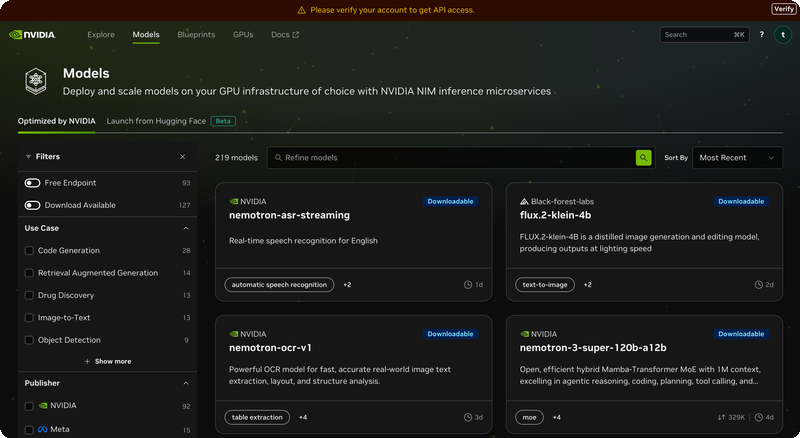Open the flux.2-klein-4b model title
Viewport: 800px width, 438px height.
[x=555, y=215]
